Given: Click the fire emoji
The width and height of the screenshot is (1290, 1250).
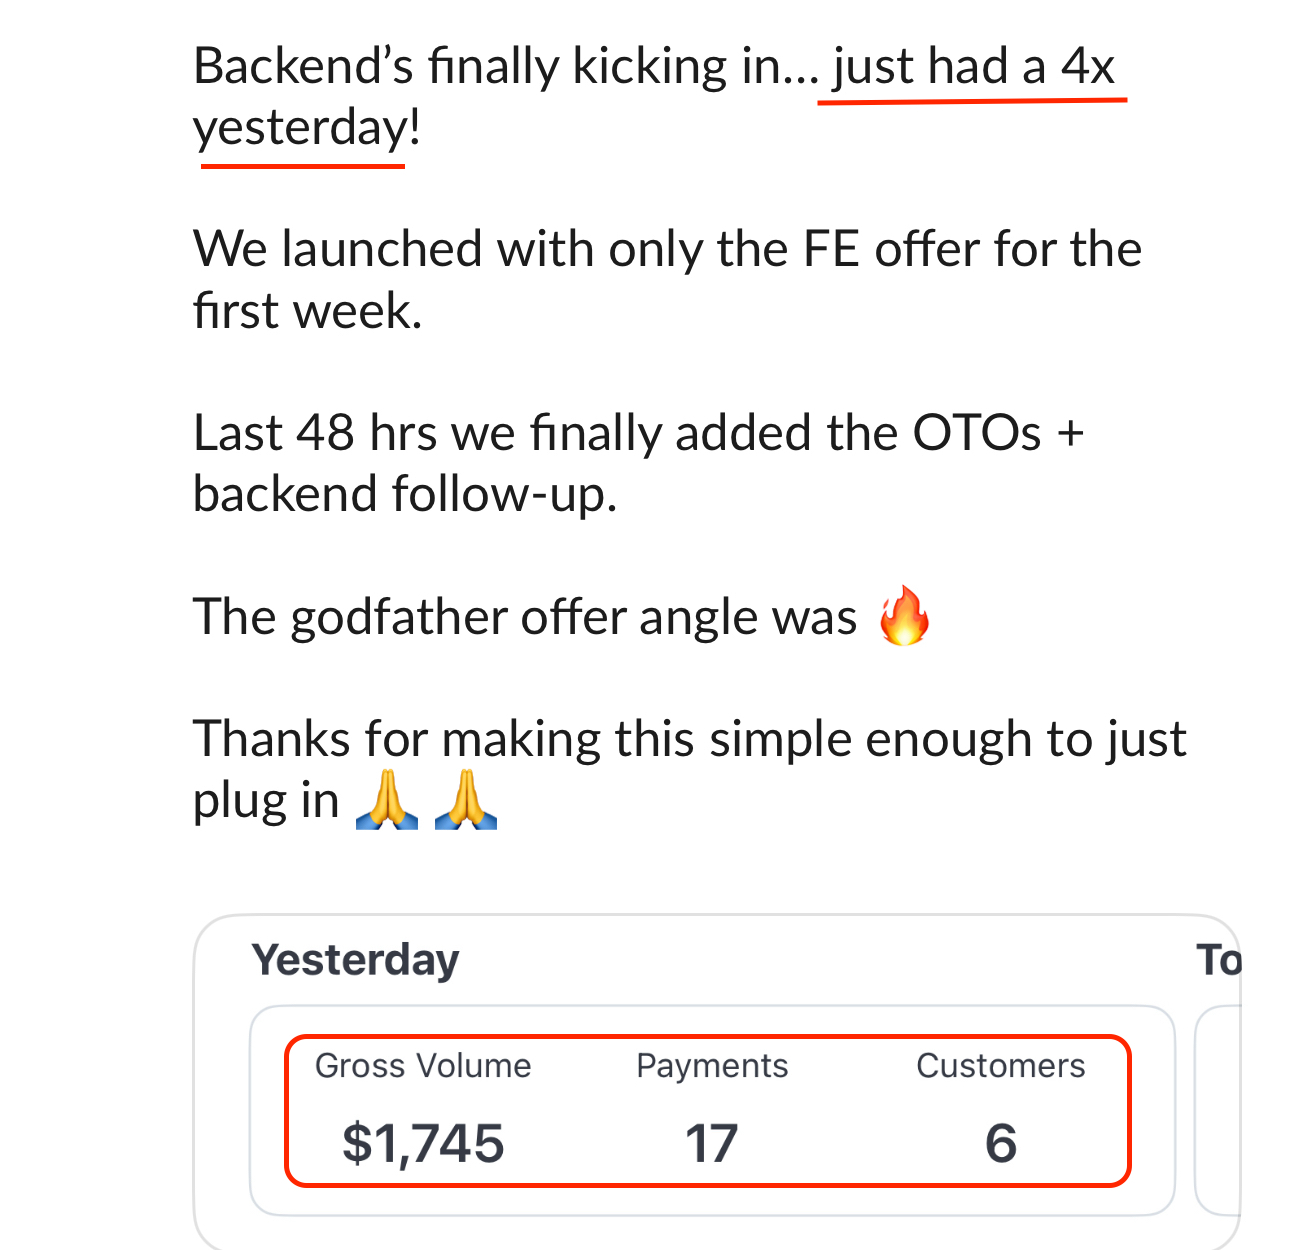Looking at the screenshot, I should click(x=904, y=616).
